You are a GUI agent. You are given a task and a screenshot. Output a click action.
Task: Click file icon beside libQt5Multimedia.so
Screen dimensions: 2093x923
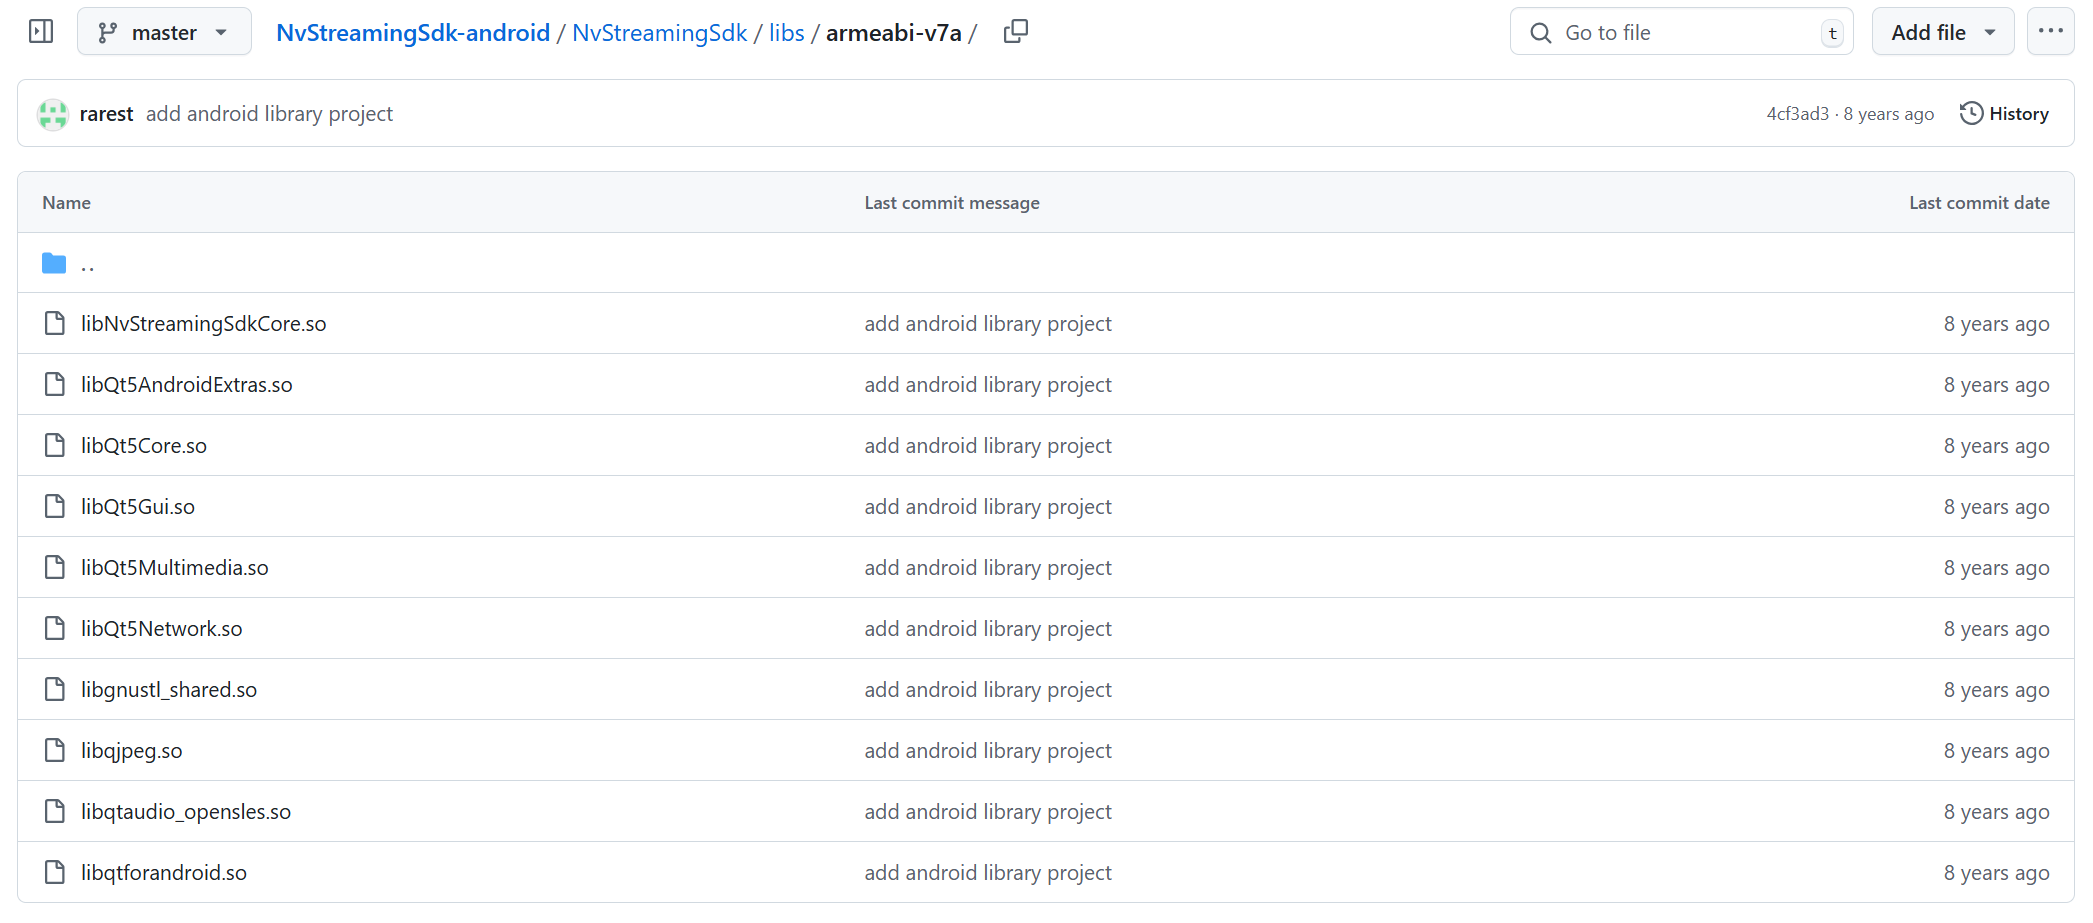pyautogui.click(x=55, y=568)
